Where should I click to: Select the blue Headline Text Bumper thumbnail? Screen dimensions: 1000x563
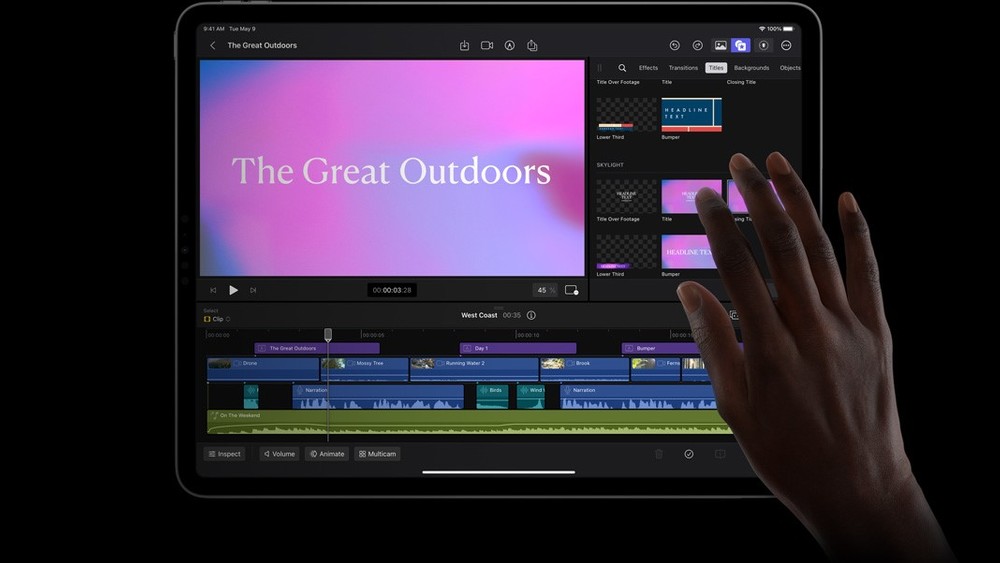[x=691, y=115]
